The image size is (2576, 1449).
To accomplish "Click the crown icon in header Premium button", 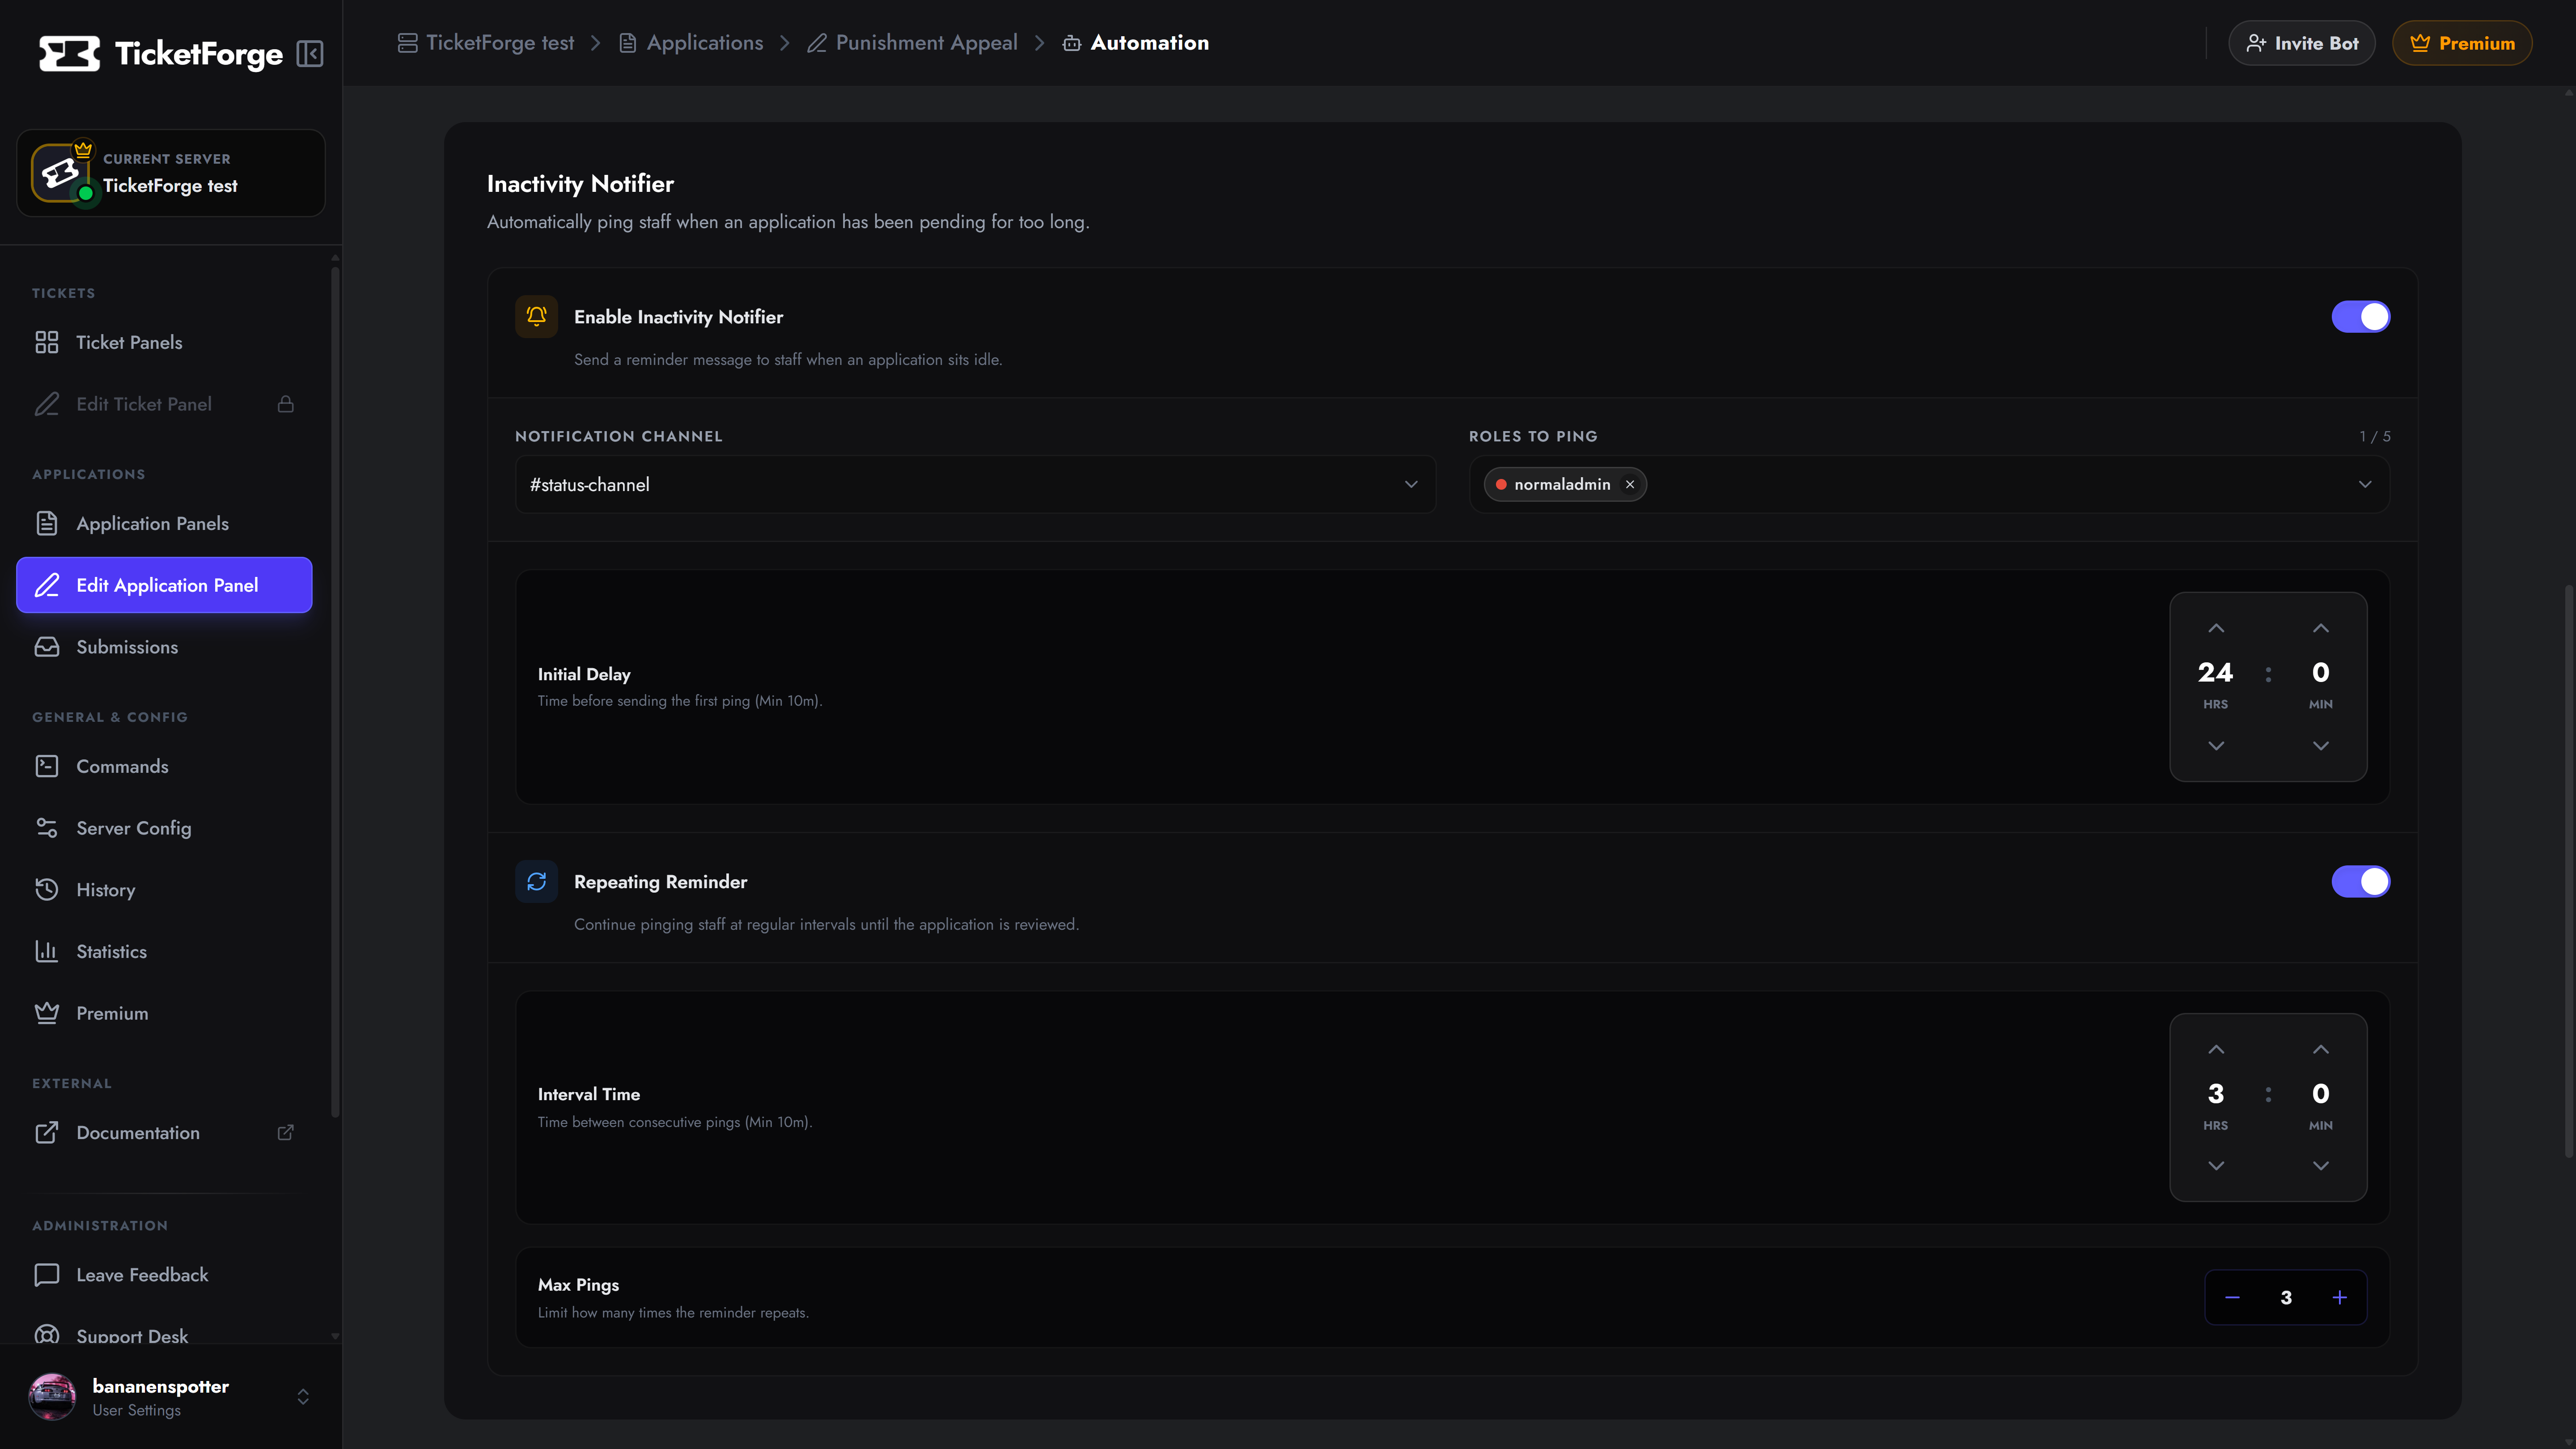I will pos(2420,43).
